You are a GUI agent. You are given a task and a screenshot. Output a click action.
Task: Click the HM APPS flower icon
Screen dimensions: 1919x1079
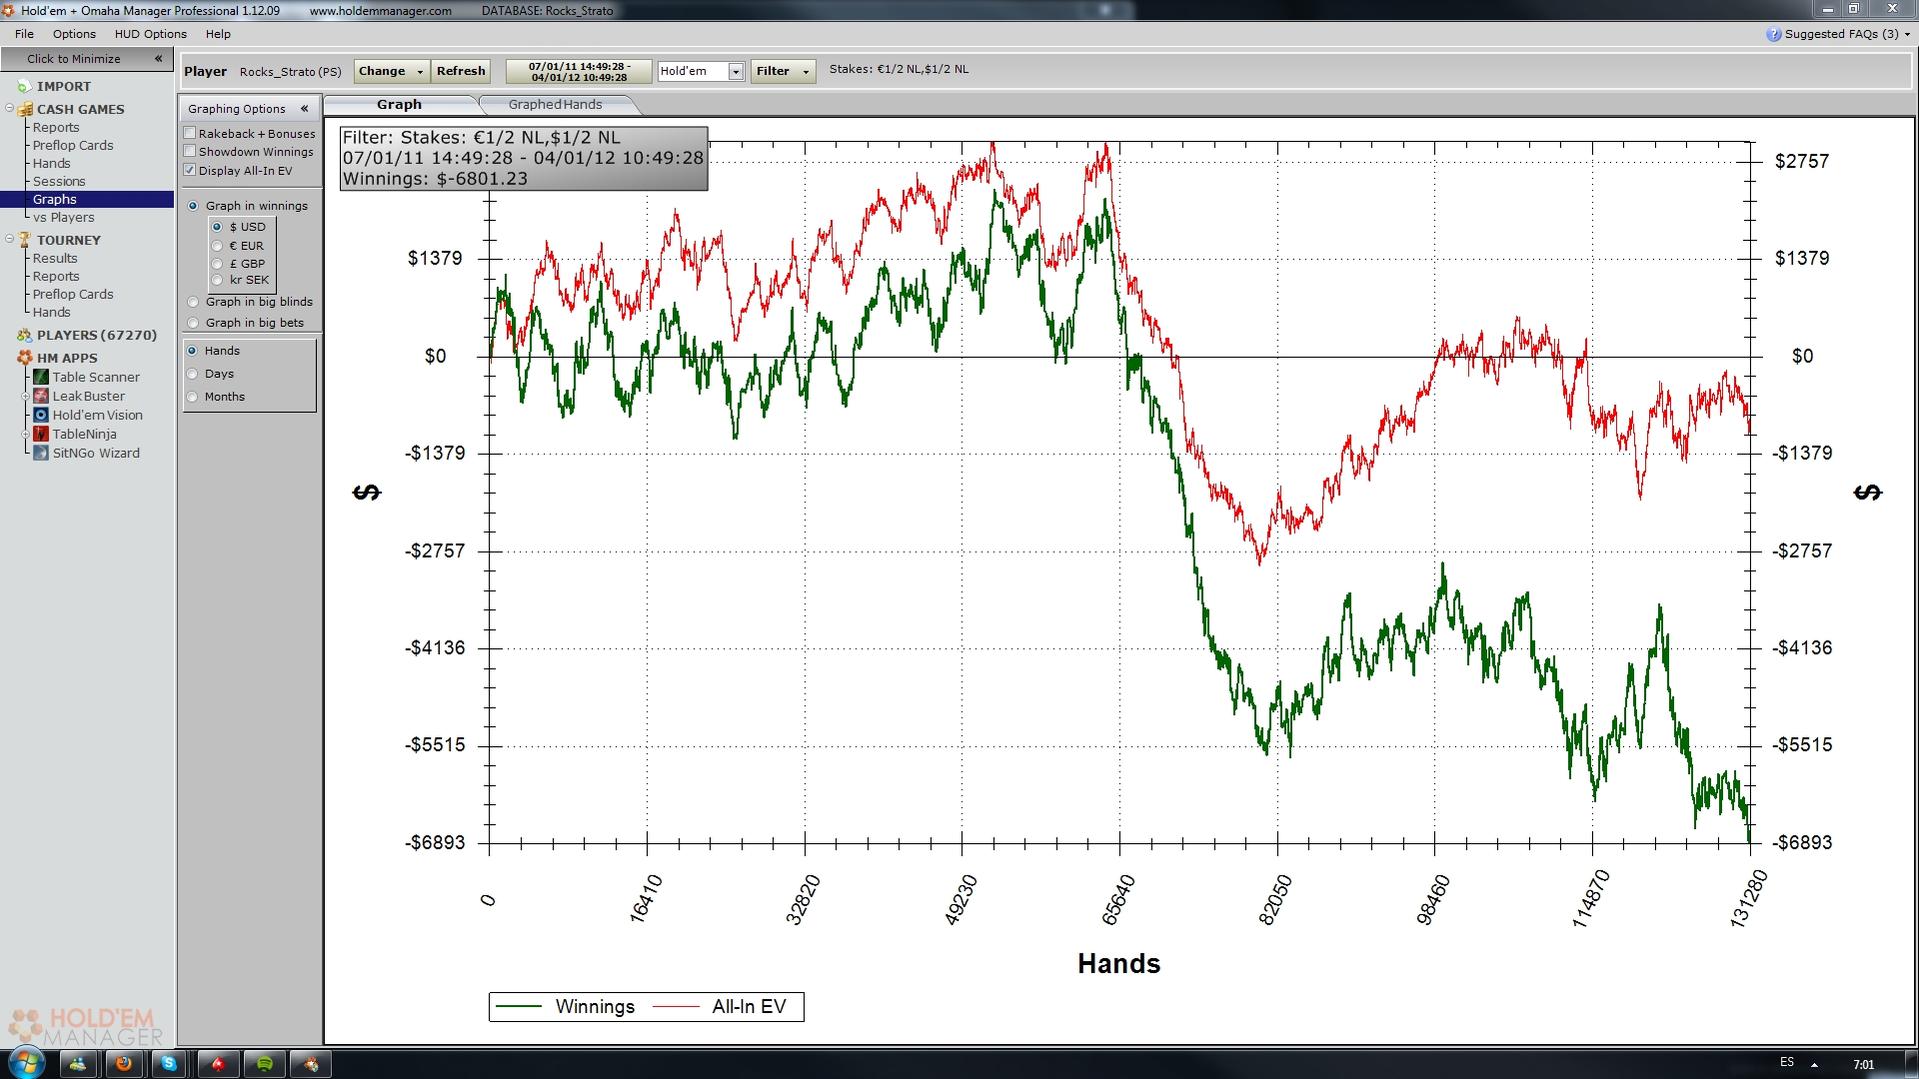[x=25, y=358]
